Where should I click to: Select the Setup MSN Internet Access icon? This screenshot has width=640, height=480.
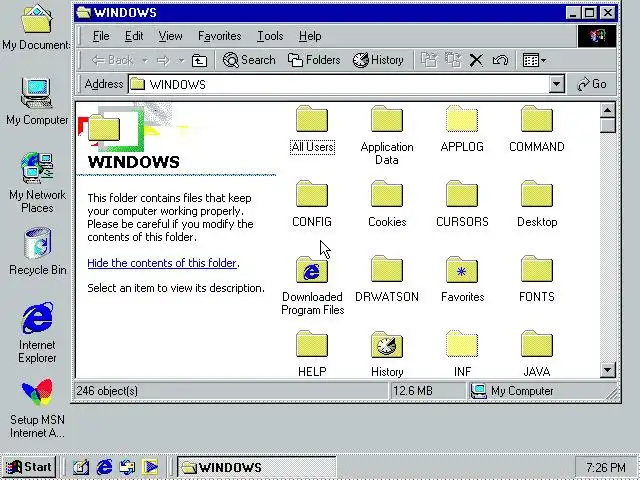[37, 408]
